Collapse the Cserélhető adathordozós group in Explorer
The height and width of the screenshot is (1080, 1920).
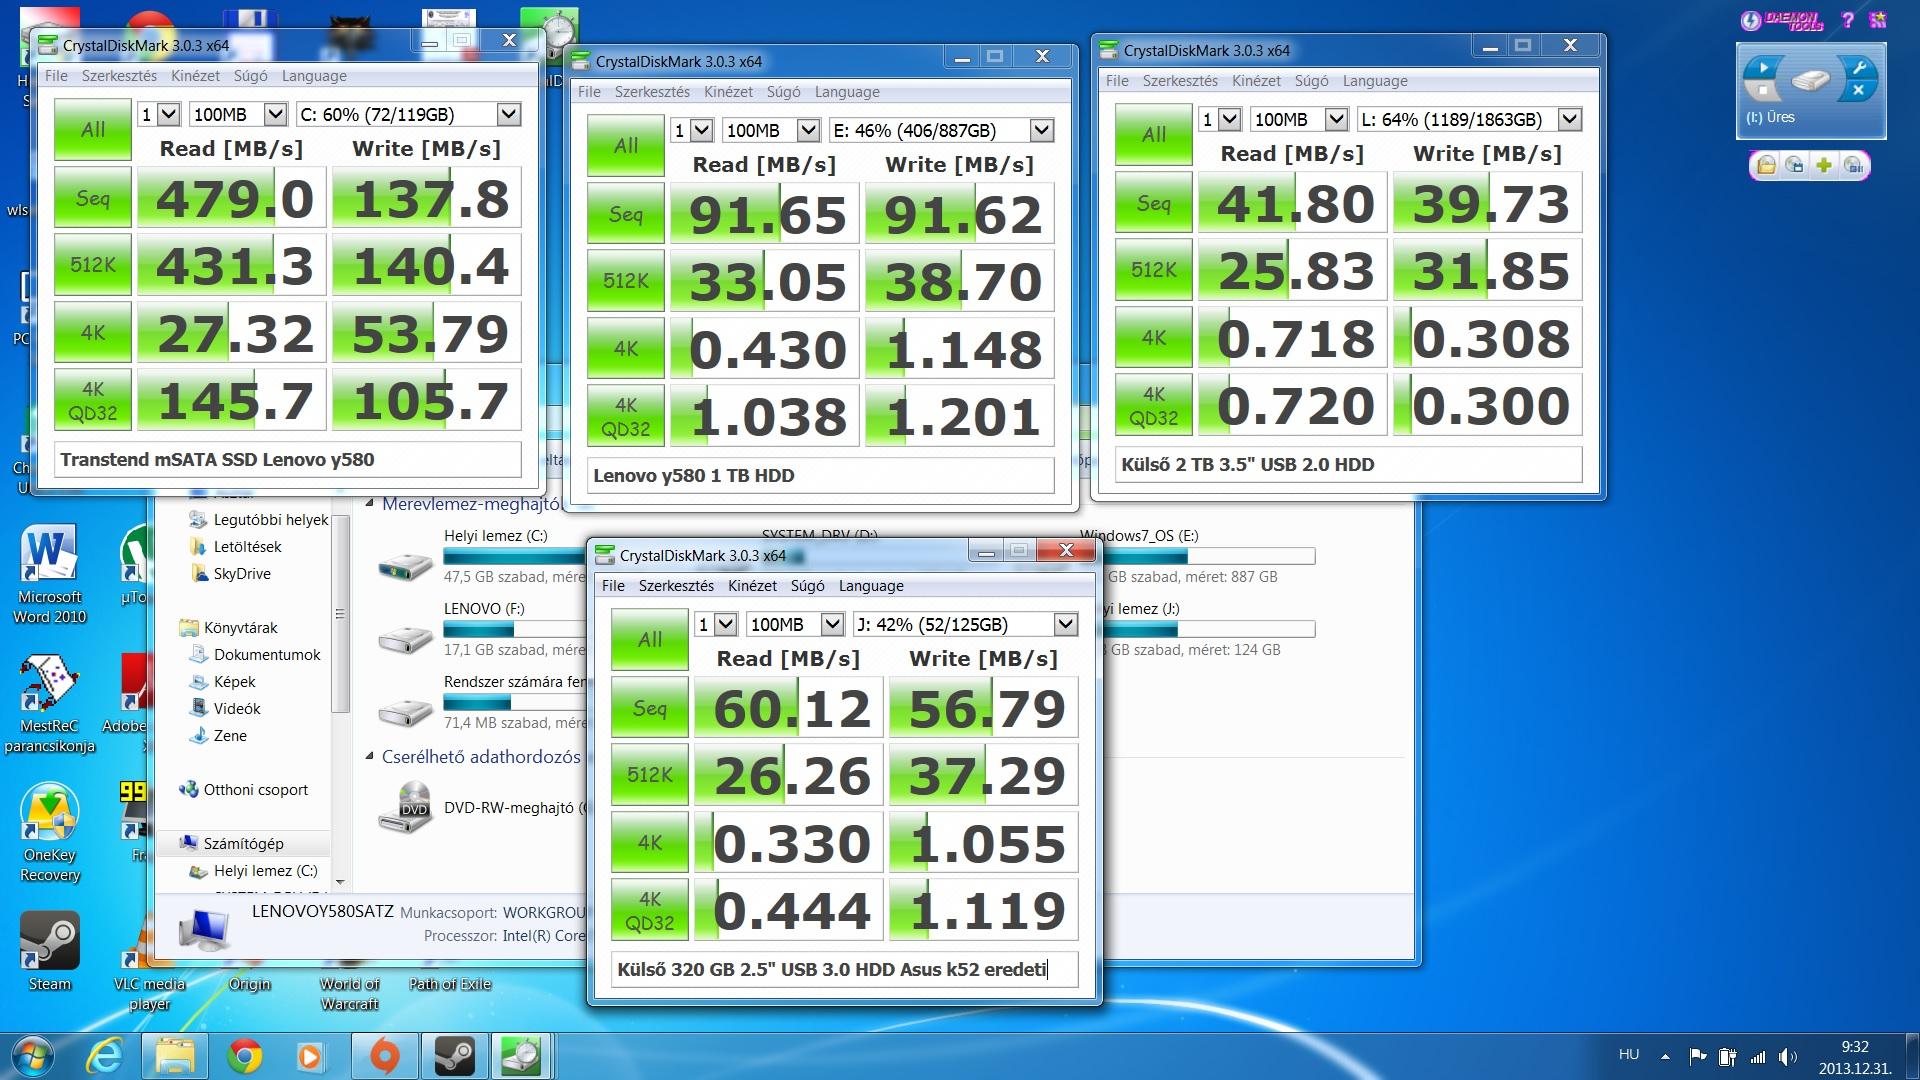(x=370, y=757)
